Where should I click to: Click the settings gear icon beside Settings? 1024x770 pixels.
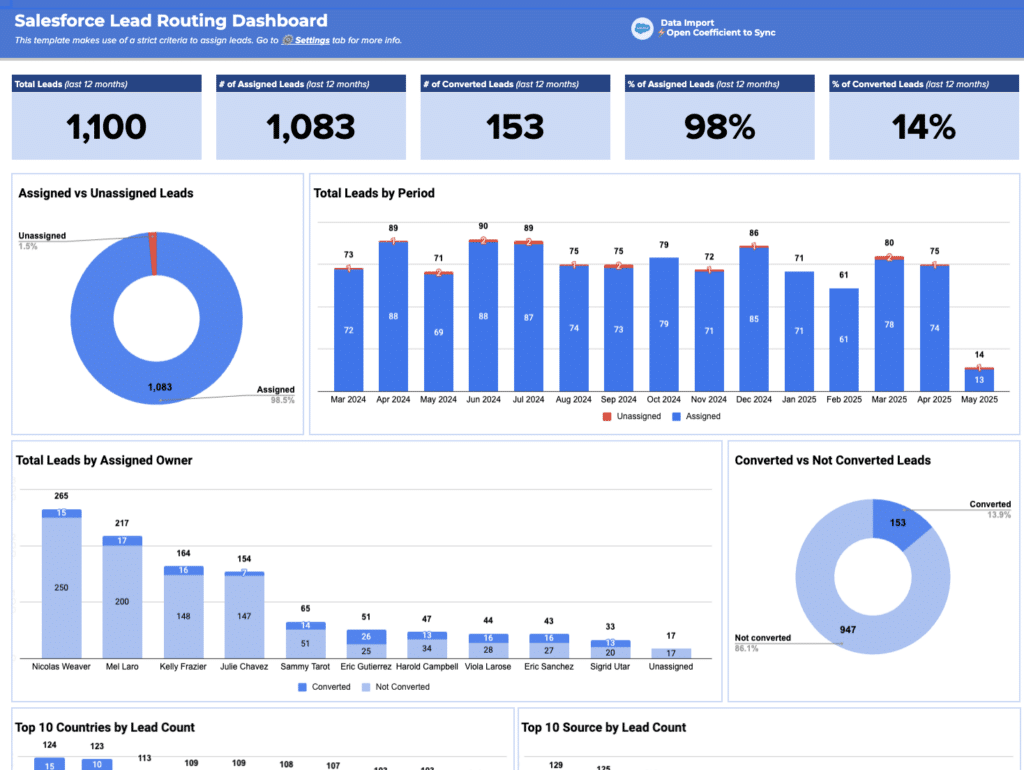[x=287, y=40]
